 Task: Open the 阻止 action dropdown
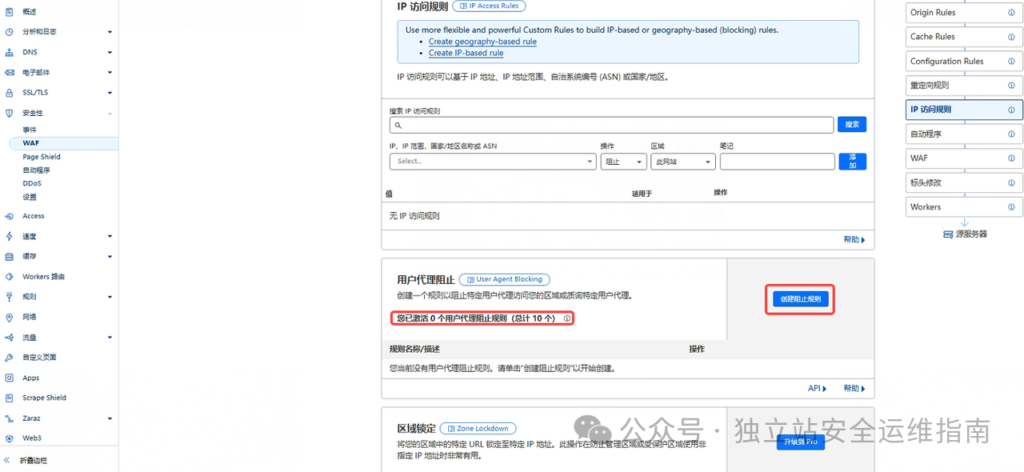point(623,161)
